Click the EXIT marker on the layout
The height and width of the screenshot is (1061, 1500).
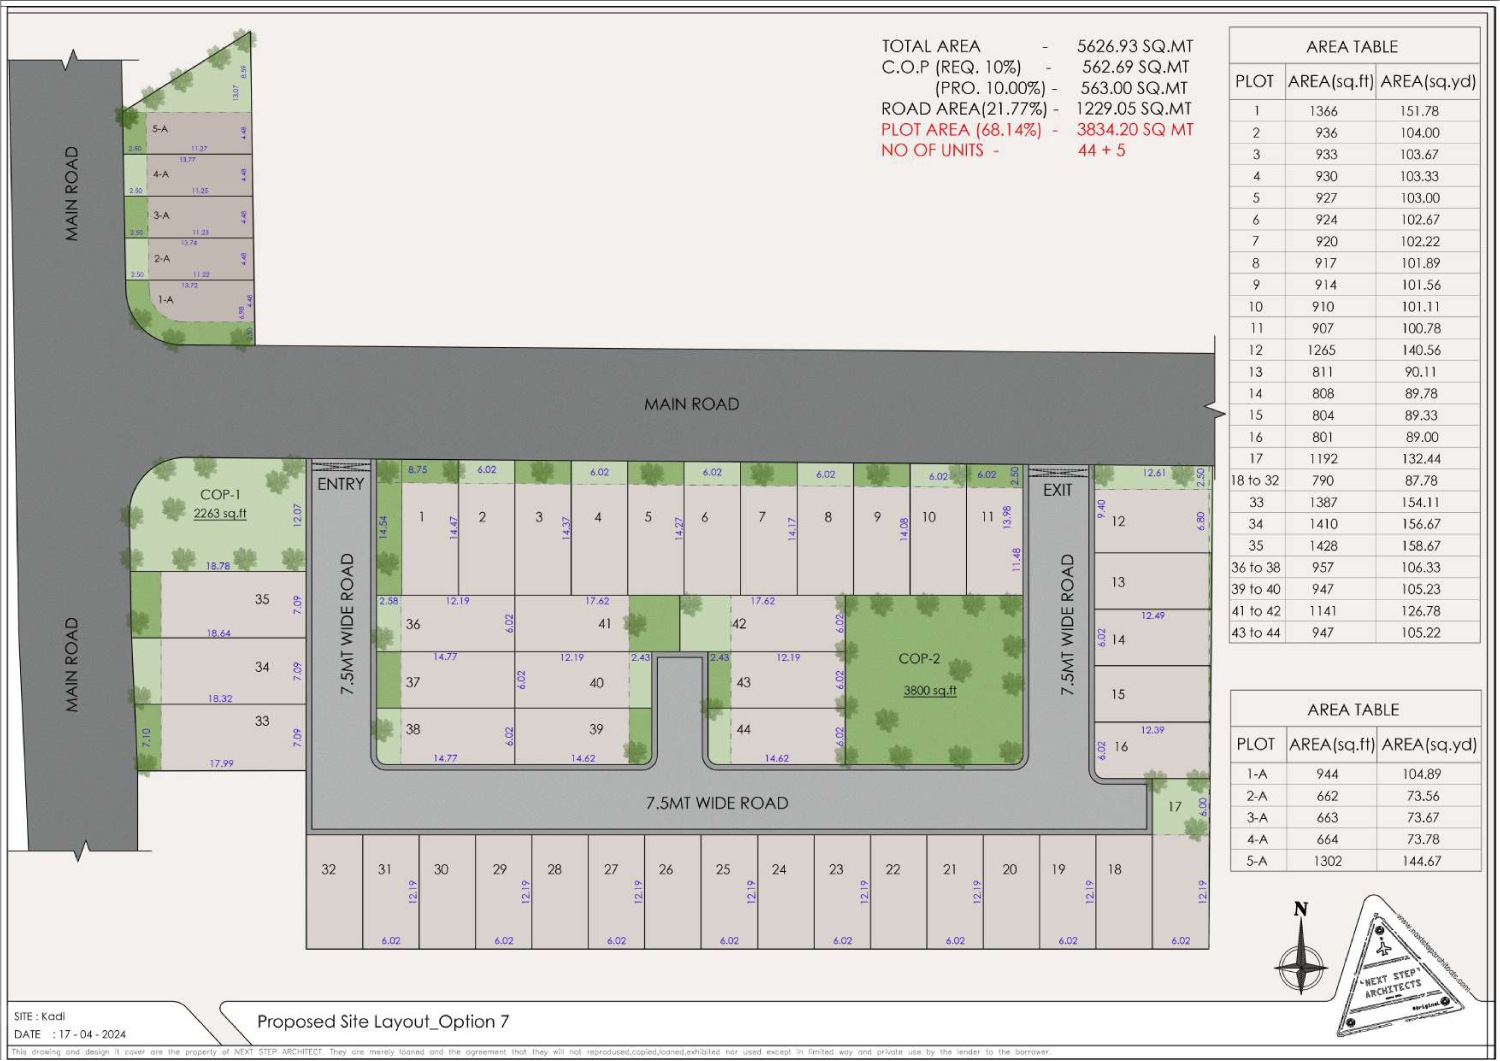[x=1057, y=490]
